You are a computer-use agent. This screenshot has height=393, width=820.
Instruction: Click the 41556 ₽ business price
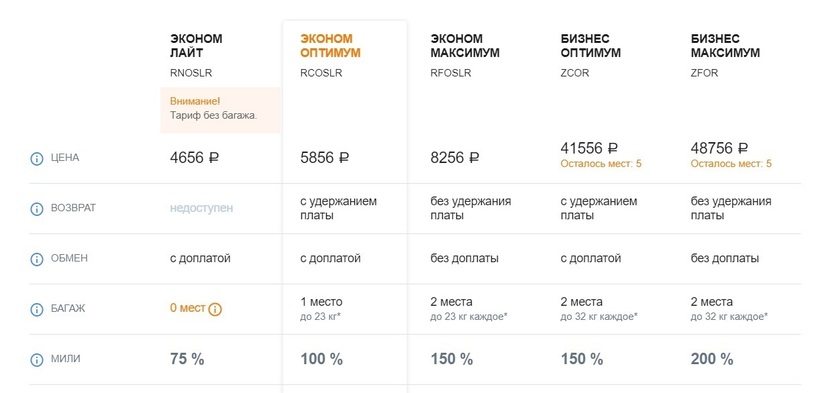[x=589, y=148]
